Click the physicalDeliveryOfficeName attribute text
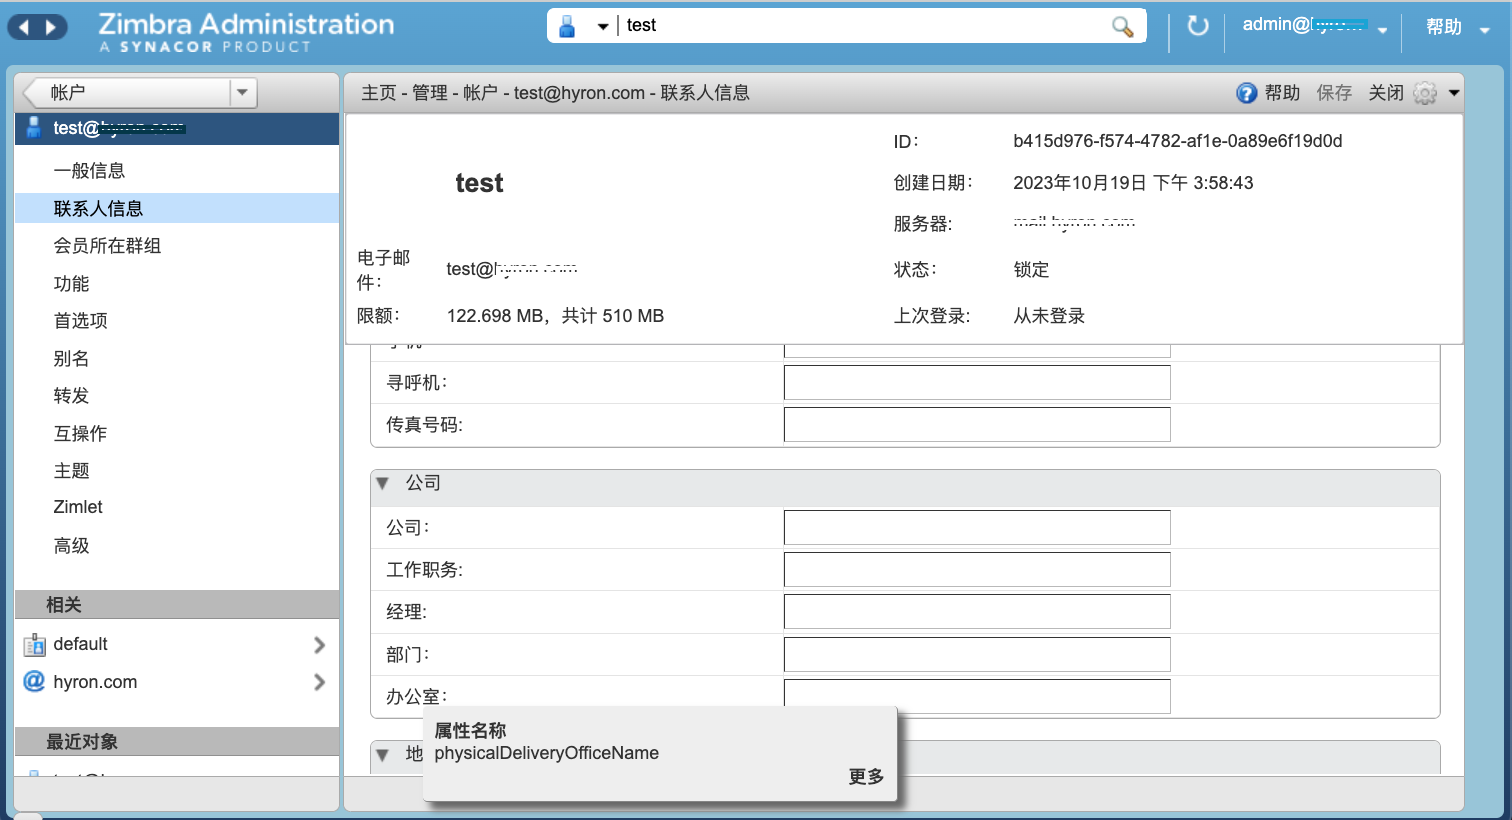The width and height of the screenshot is (1512, 820). 546,753
